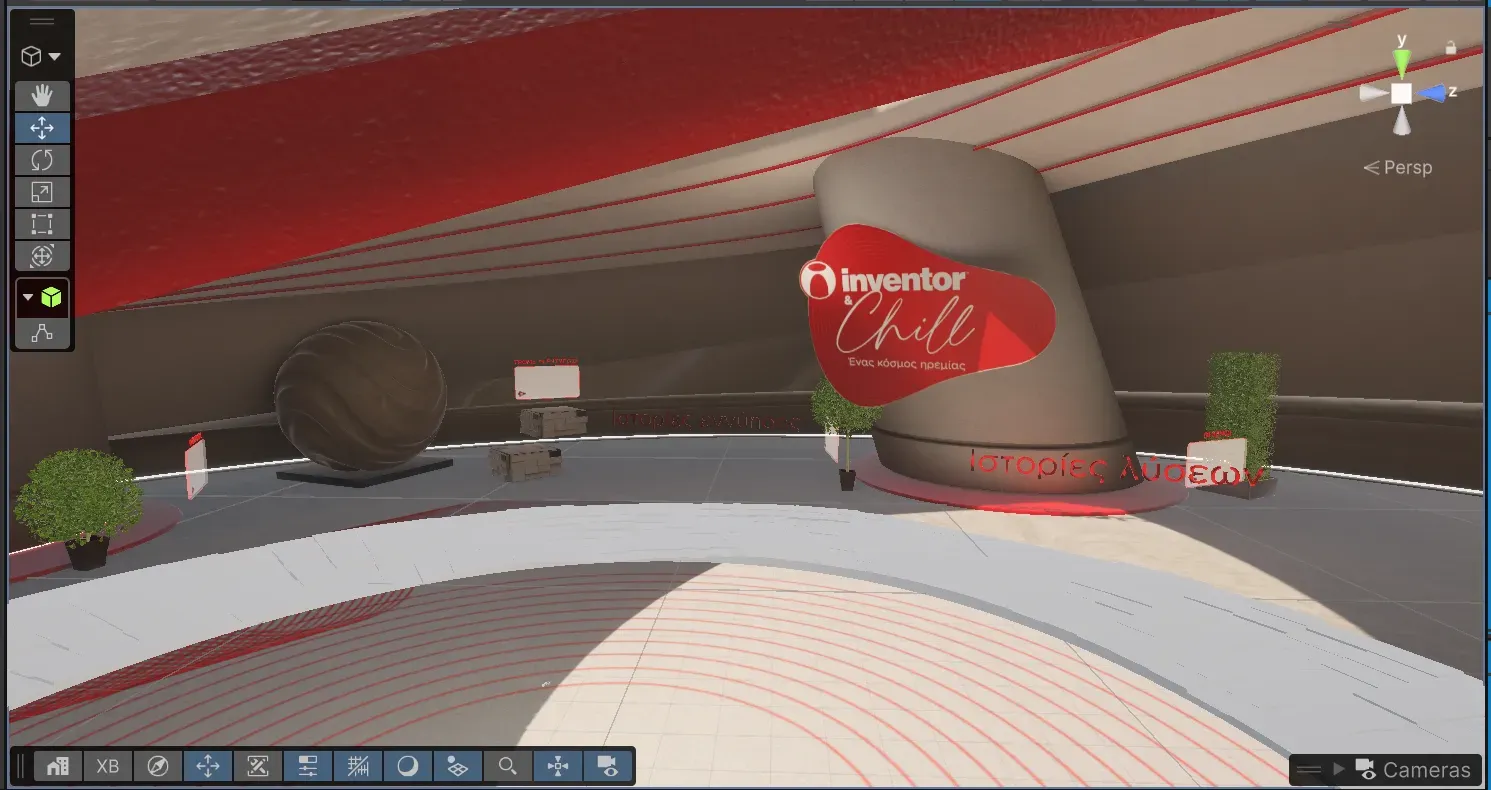The width and height of the screenshot is (1491, 790).
Task: Click the Edit Bounding Volume tool
Action: [42, 334]
